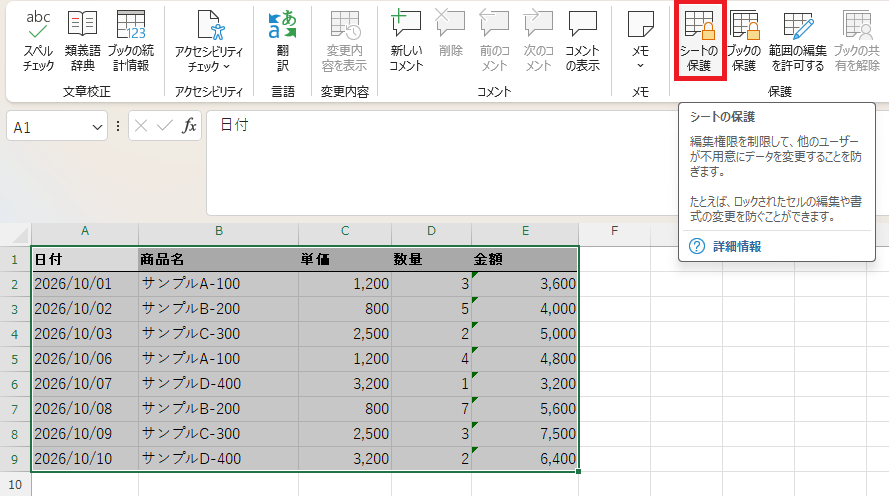Viewport: 889px width, 496px height.
Task: Cancel formula entry with the X button
Action: coord(141,126)
